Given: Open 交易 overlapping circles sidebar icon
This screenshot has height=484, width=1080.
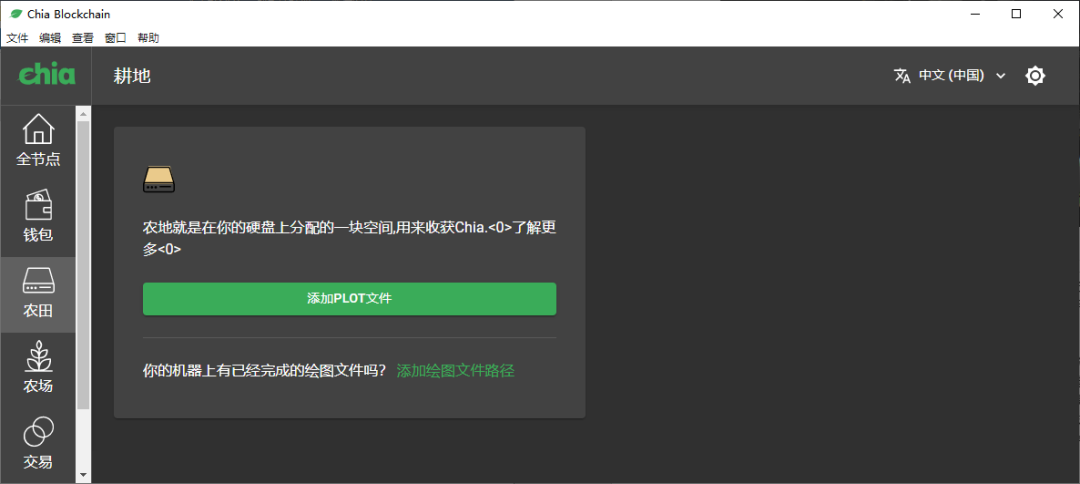Looking at the screenshot, I should [x=38, y=432].
